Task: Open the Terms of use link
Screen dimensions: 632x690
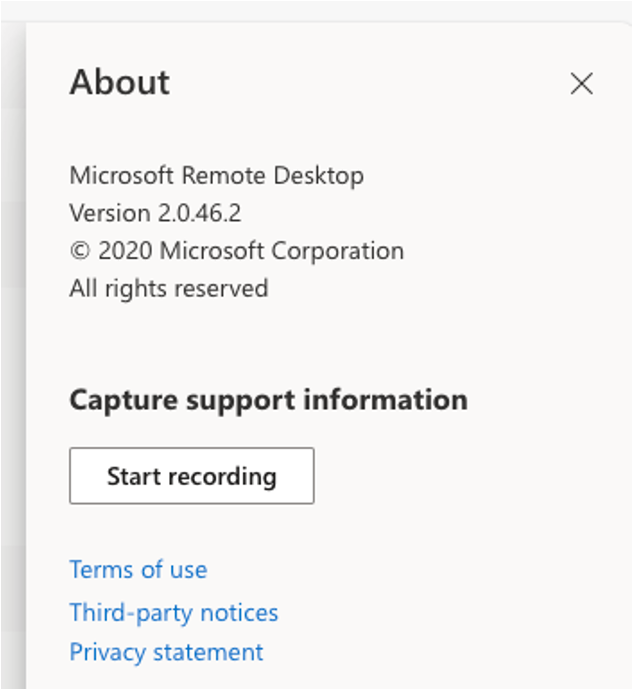Action: coord(138,569)
